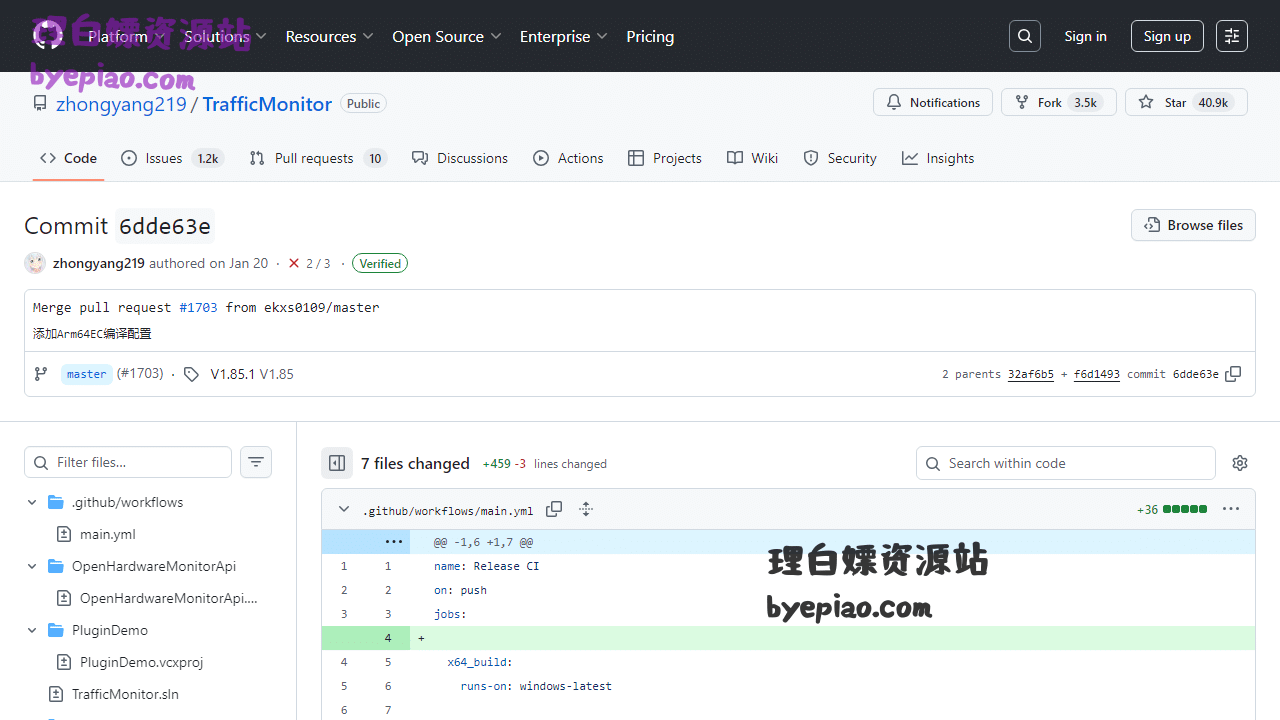The width and height of the screenshot is (1280, 720).
Task: Open the header sliders menu icon
Action: click(x=1232, y=36)
